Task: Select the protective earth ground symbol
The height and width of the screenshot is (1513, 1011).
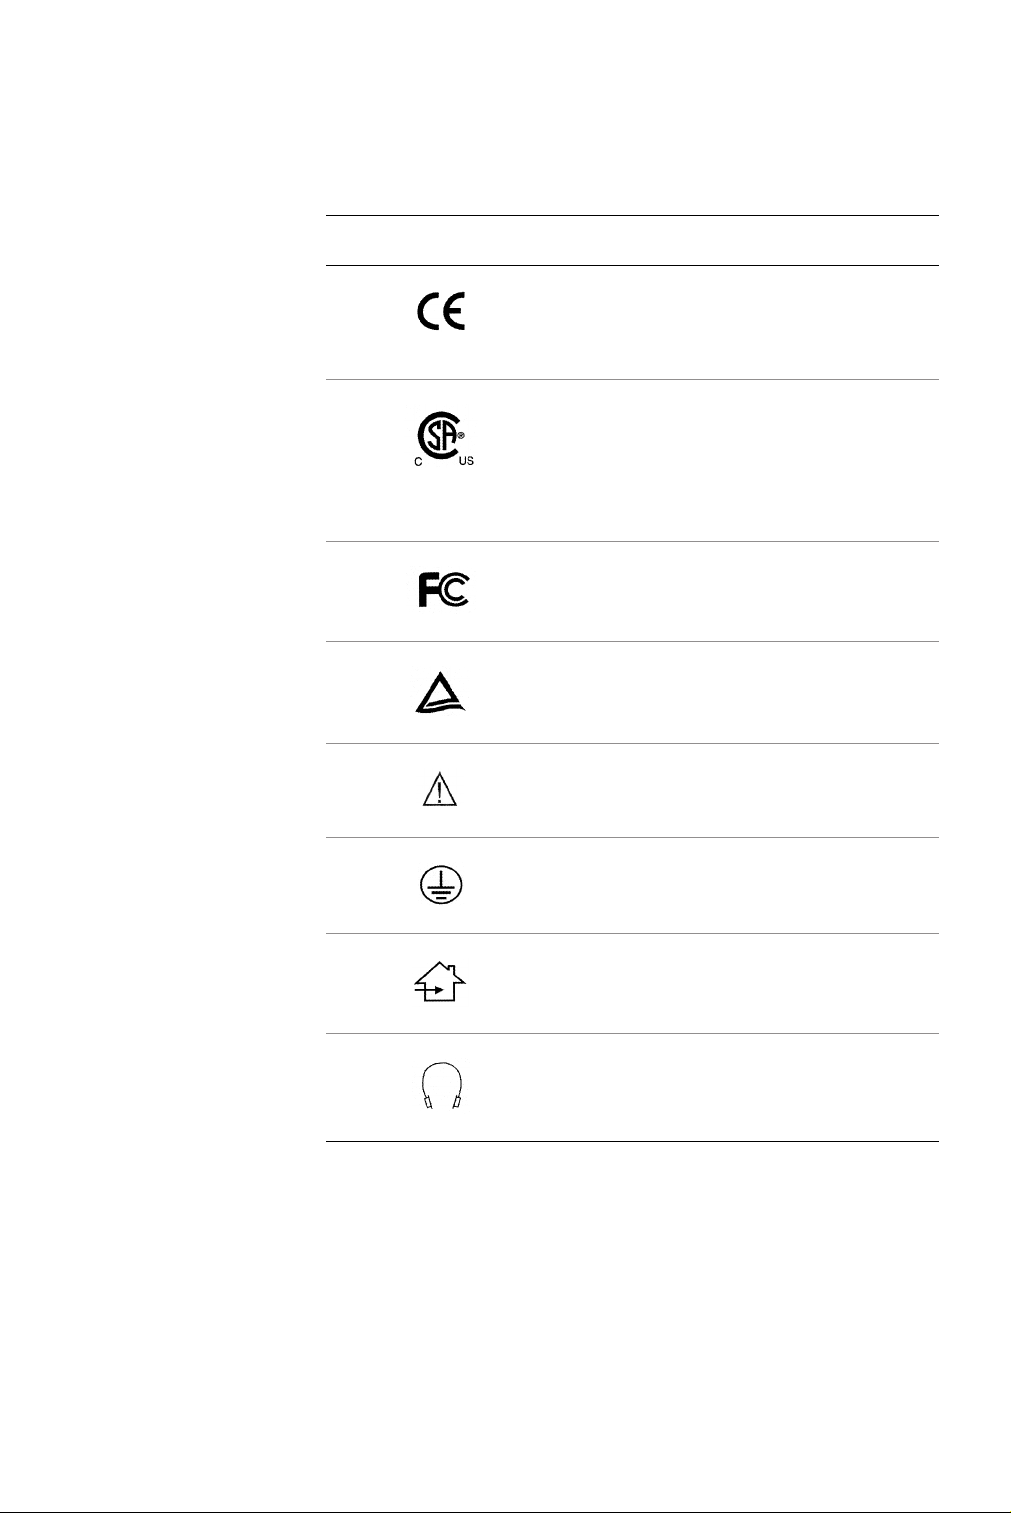Action: click(x=440, y=886)
